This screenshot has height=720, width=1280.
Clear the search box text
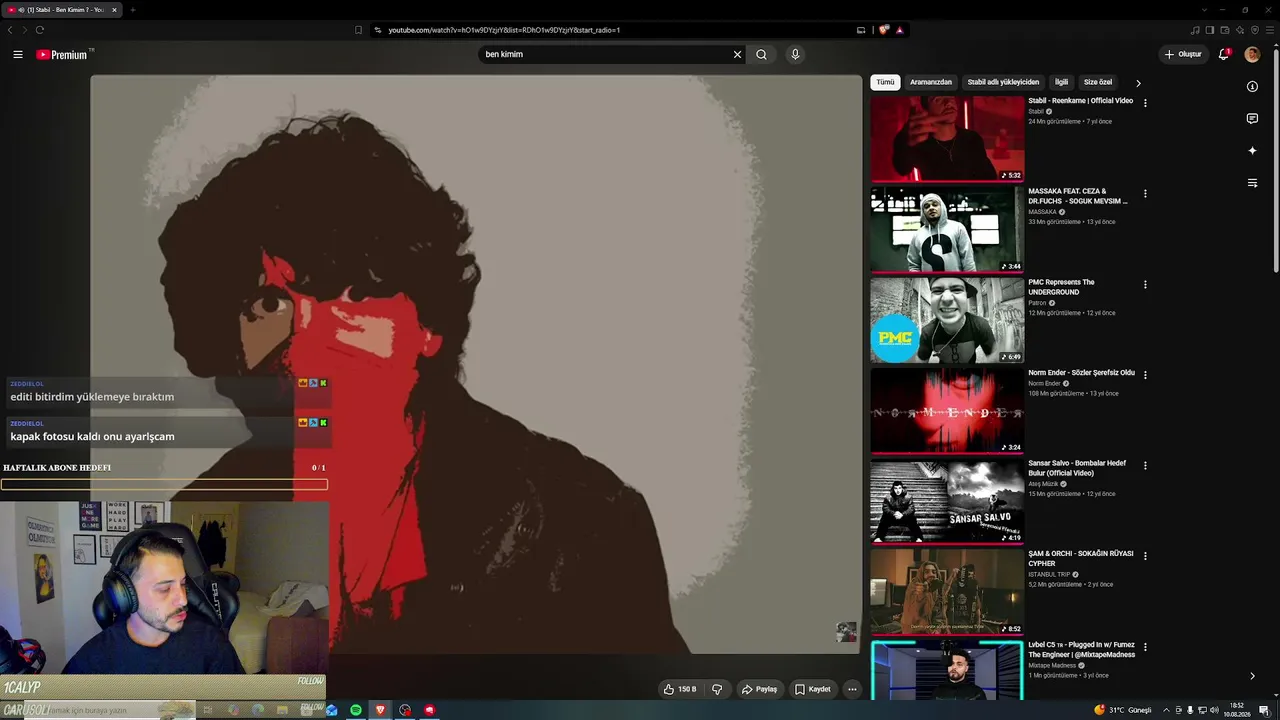(737, 55)
